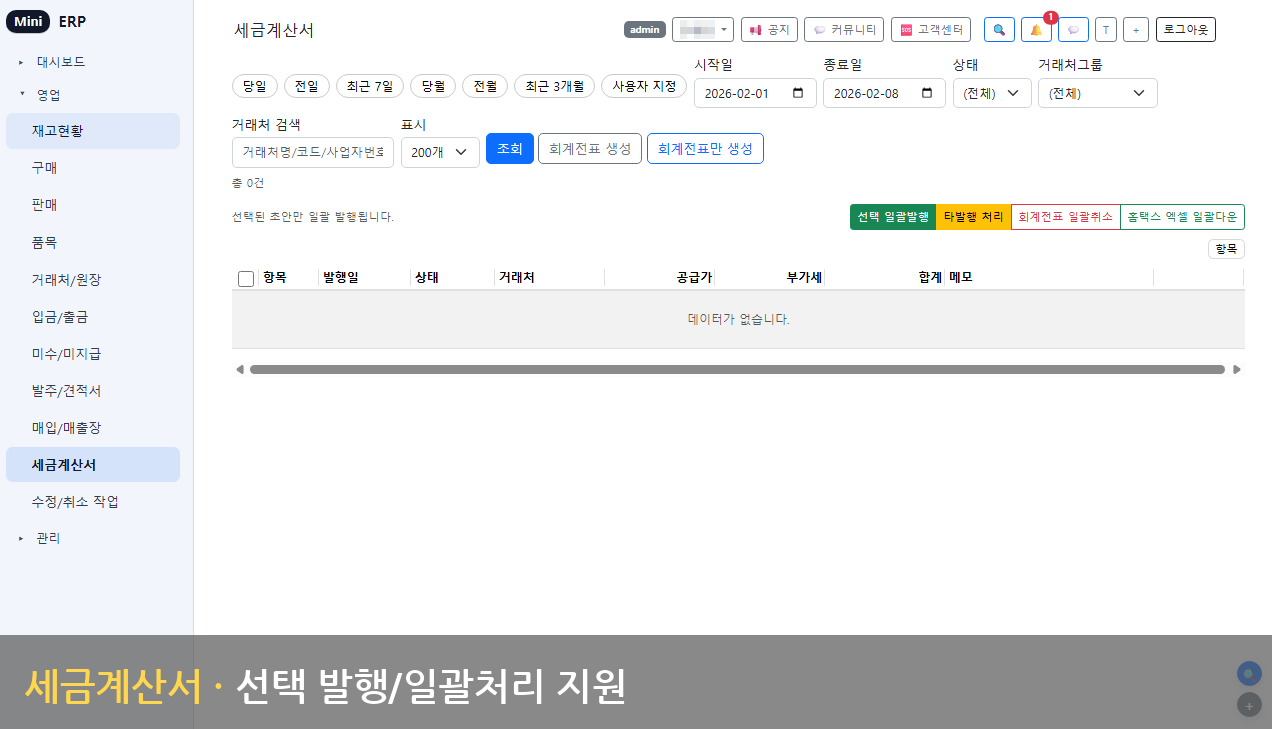1272x729 pixels.
Task: Click the horizontal scrollbar thumb
Action: coord(737,369)
